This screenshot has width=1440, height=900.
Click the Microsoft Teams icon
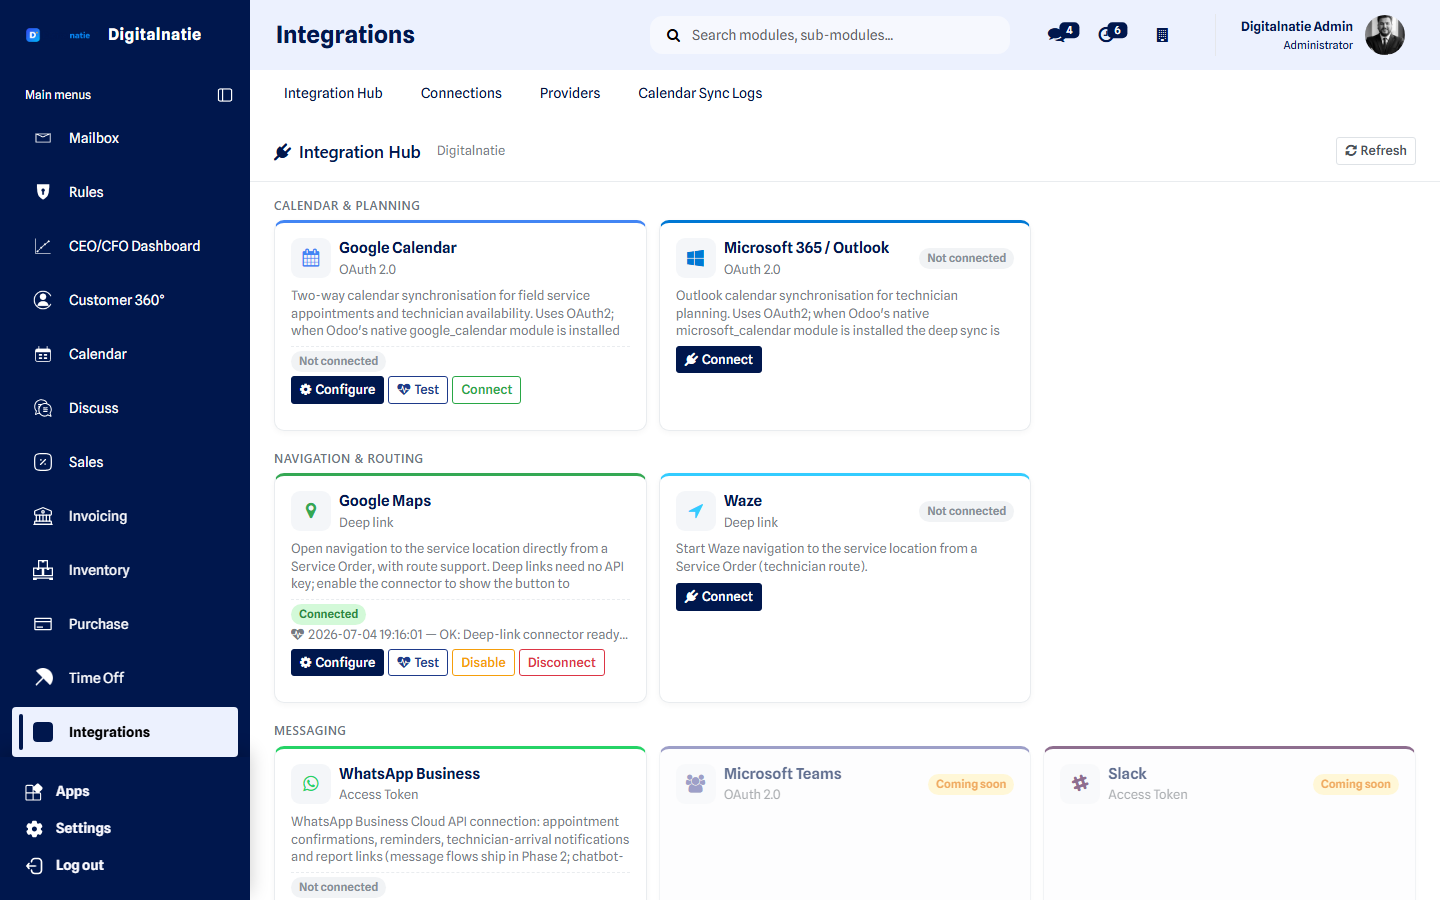click(x=696, y=784)
